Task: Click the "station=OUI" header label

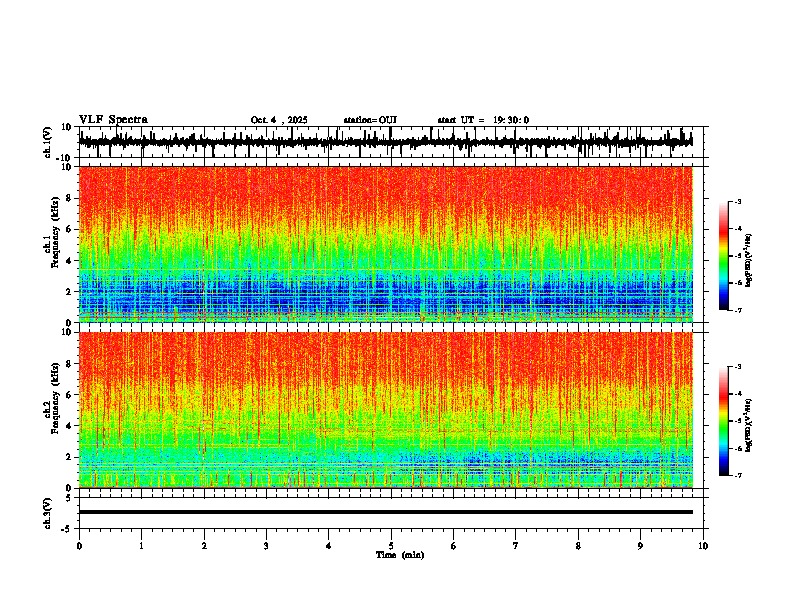Action: pos(370,120)
